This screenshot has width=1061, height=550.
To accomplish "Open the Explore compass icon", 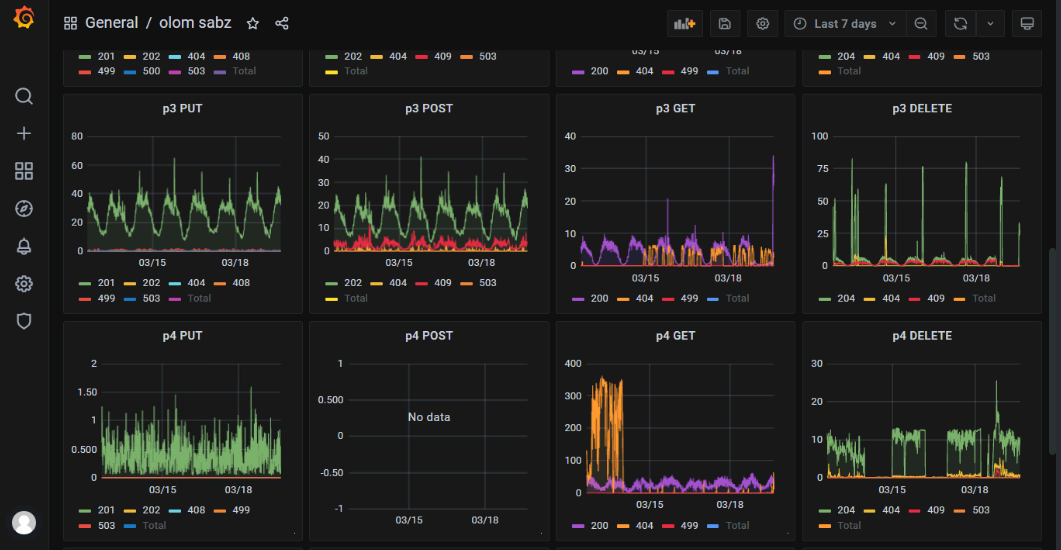I will (x=24, y=209).
